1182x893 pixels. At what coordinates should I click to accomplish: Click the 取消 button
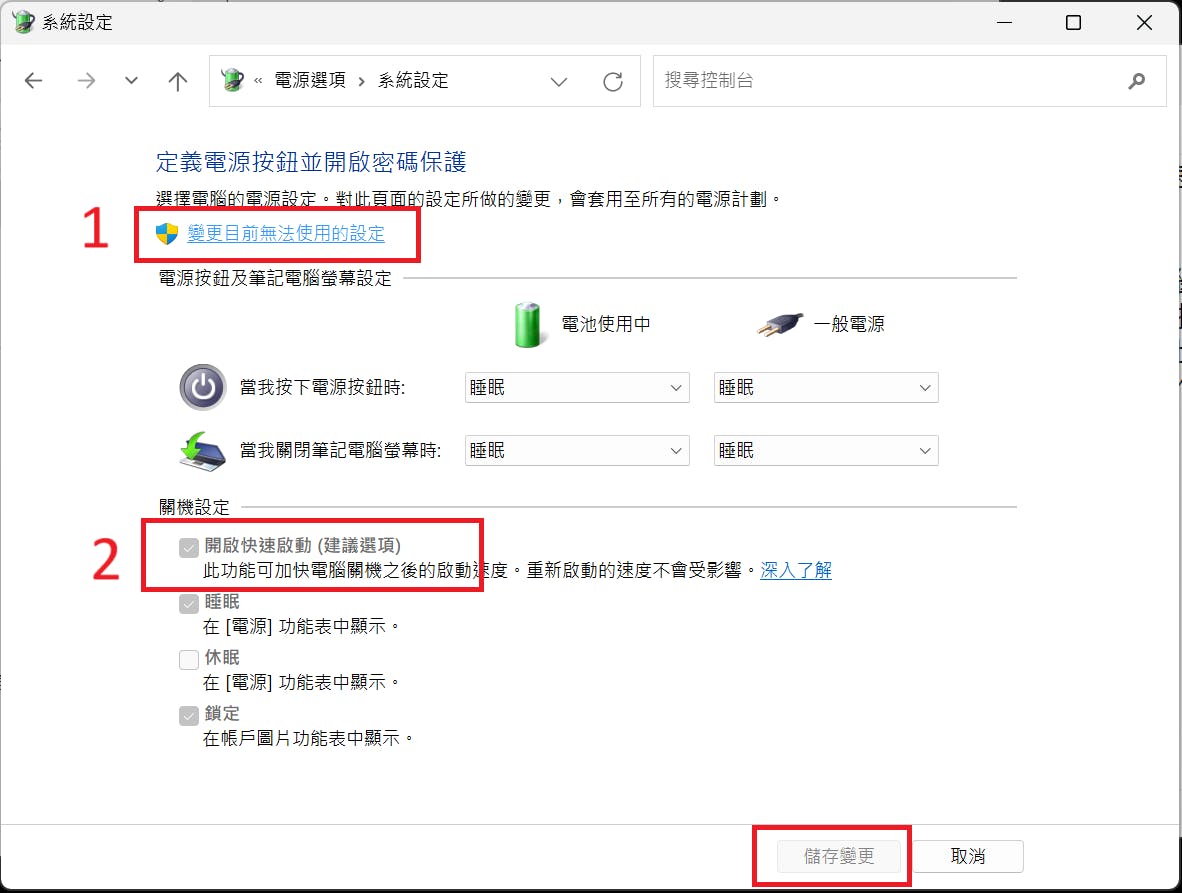tap(968, 856)
